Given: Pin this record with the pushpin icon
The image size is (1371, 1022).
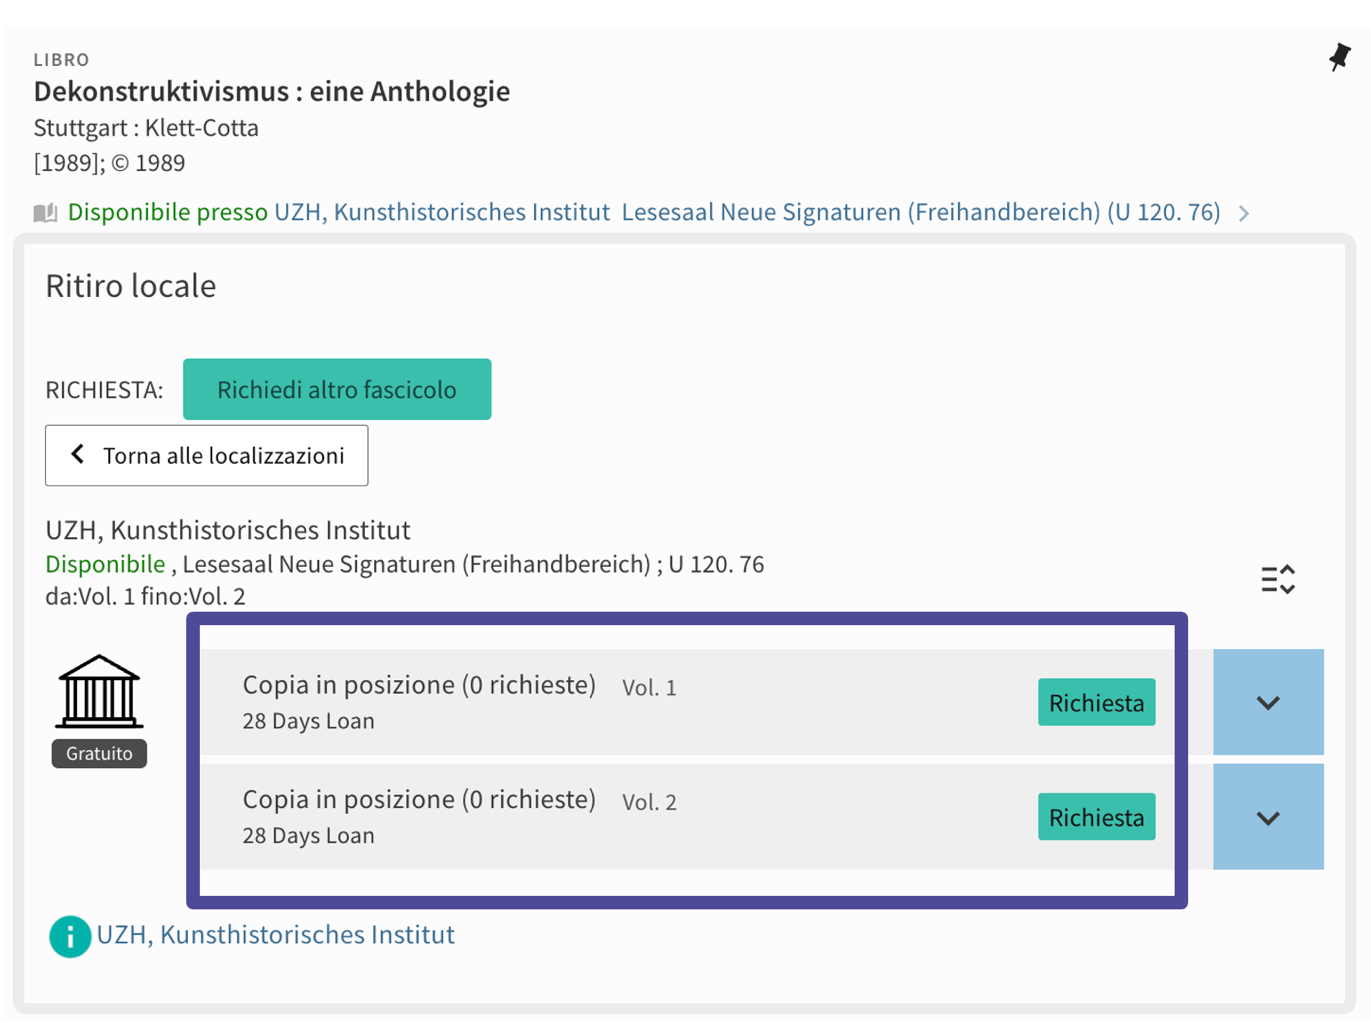Looking at the screenshot, I should pos(1339,57).
